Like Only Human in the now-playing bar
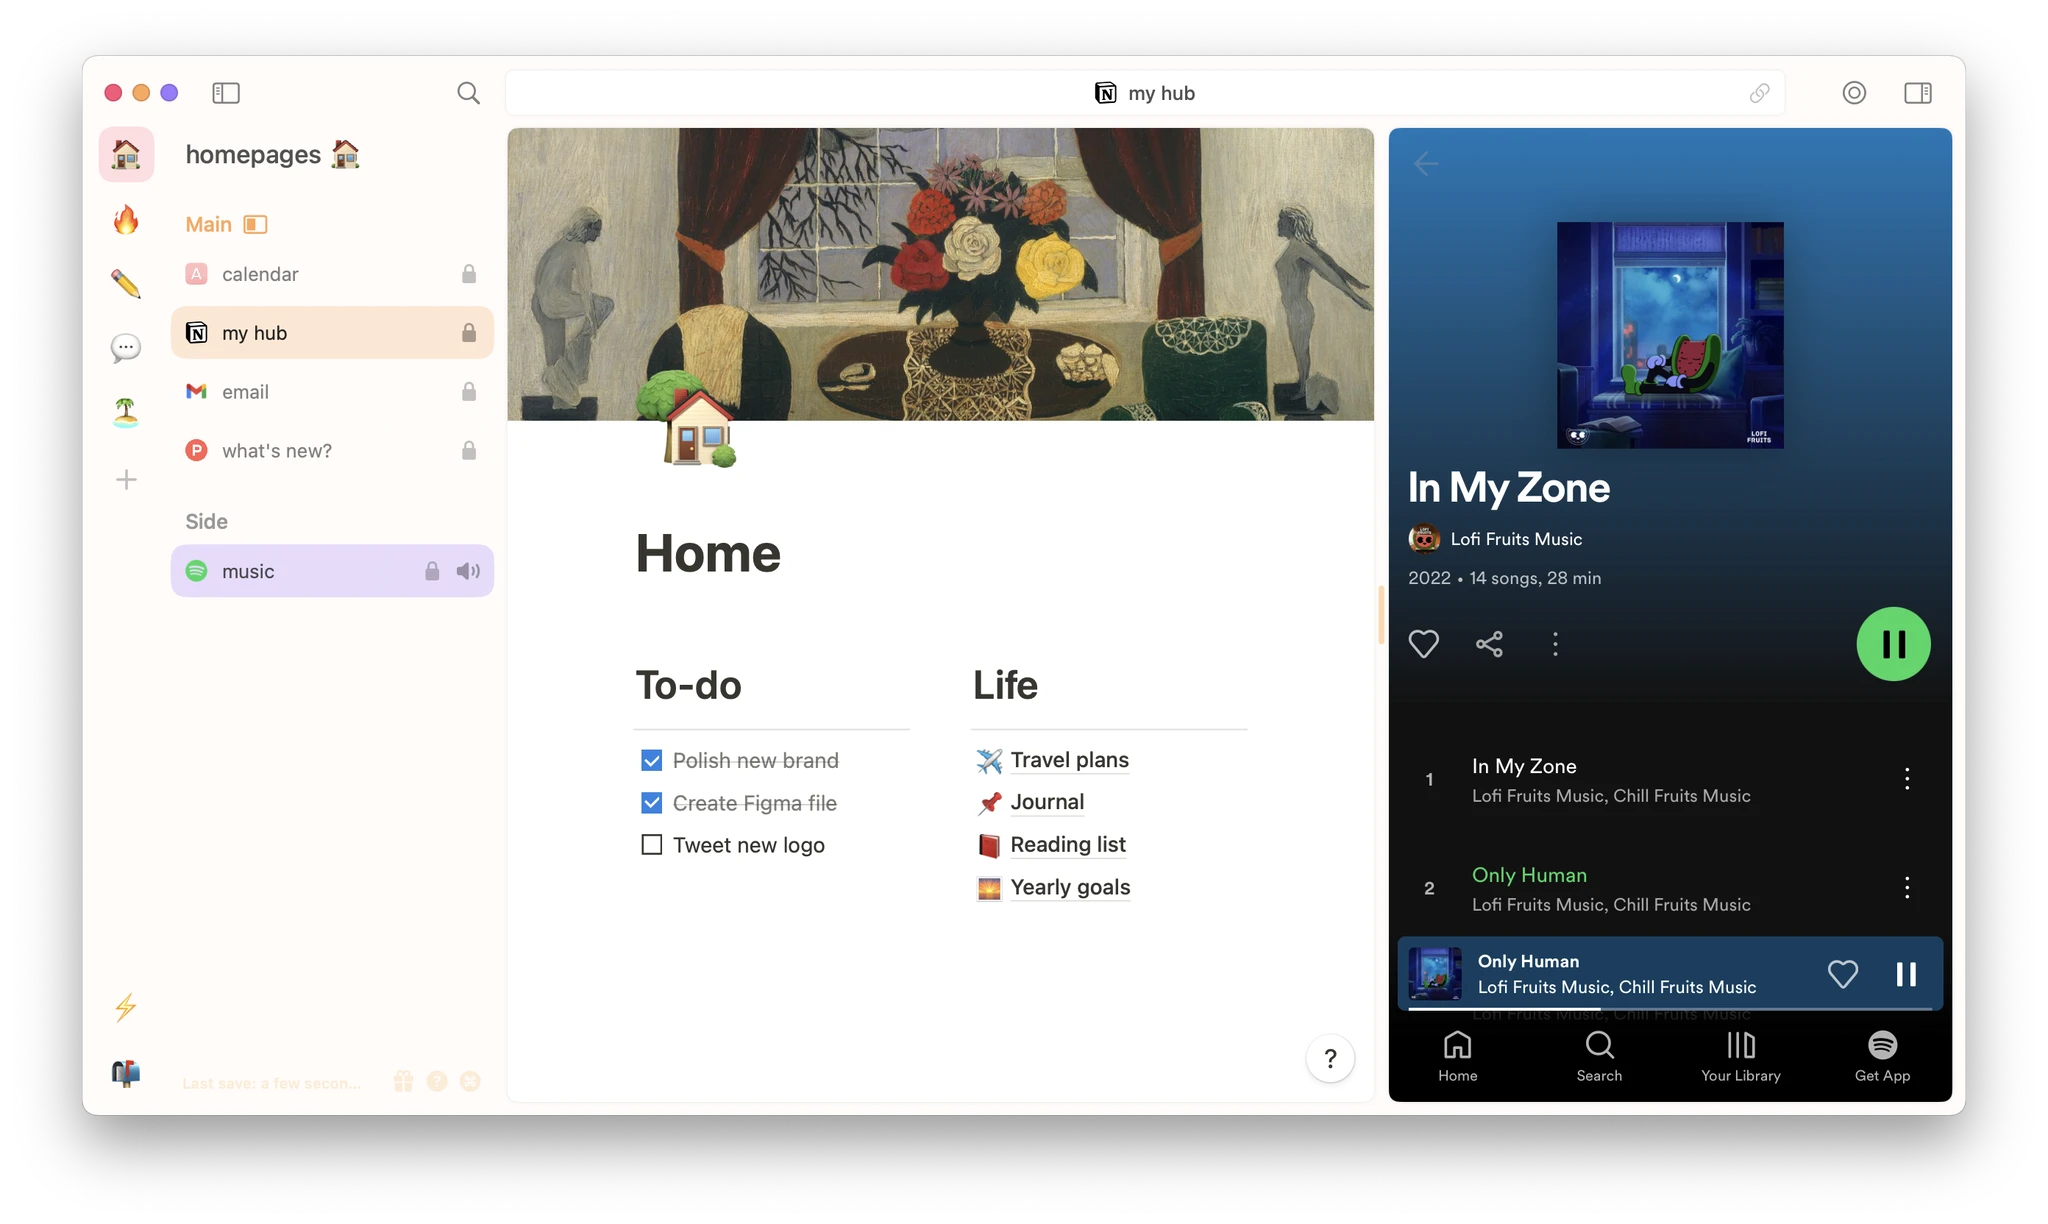The image size is (2048, 1224). 1843,974
